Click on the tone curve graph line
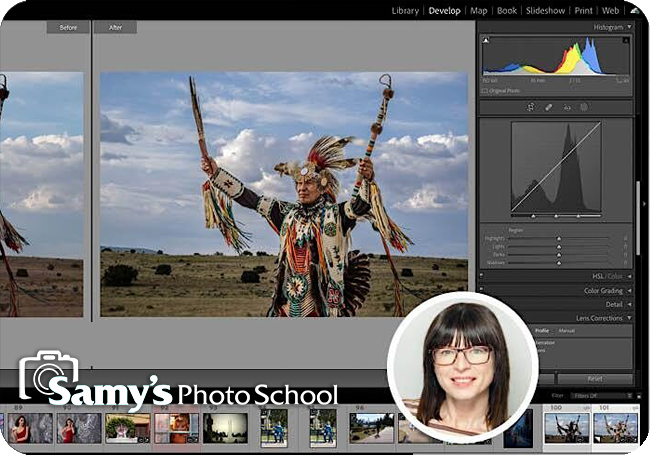 pos(556,167)
